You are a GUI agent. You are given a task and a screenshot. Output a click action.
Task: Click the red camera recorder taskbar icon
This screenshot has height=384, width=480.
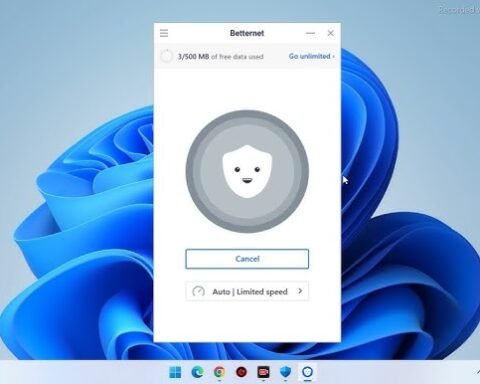pos(263,372)
